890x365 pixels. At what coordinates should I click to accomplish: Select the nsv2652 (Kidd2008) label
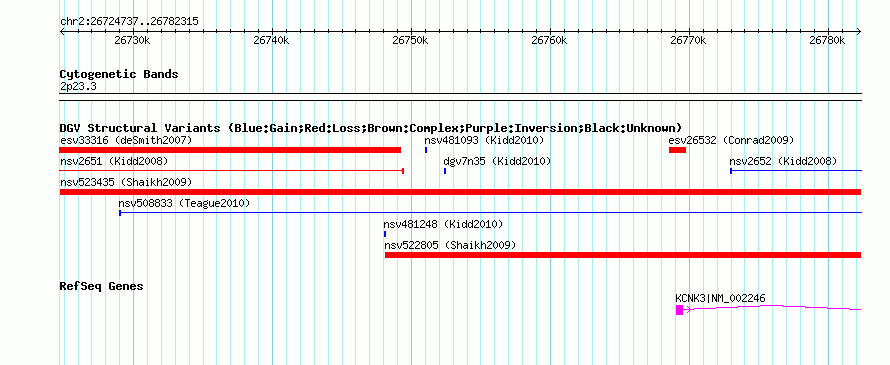tap(783, 161)
